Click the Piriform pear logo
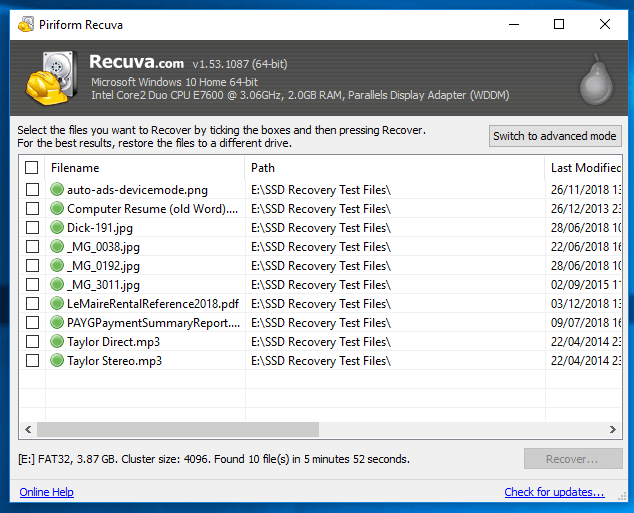The image size is (634, 513). pos(596,79)
